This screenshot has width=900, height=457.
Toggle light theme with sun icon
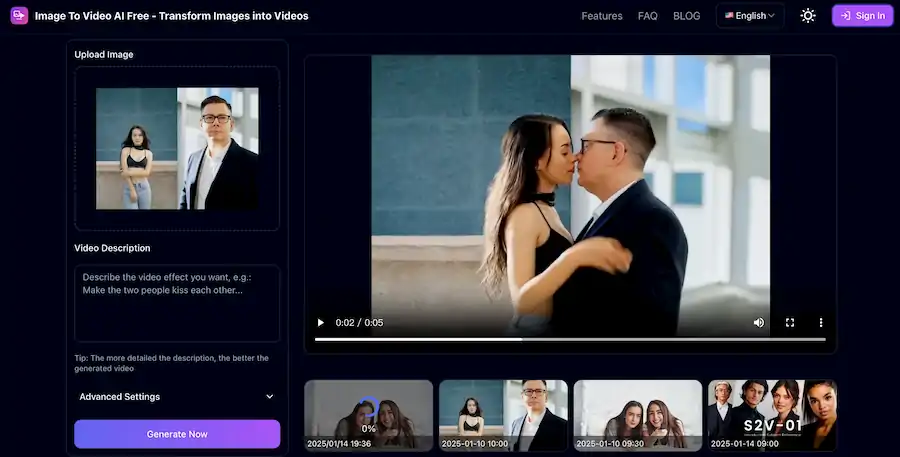click(808, 16)
